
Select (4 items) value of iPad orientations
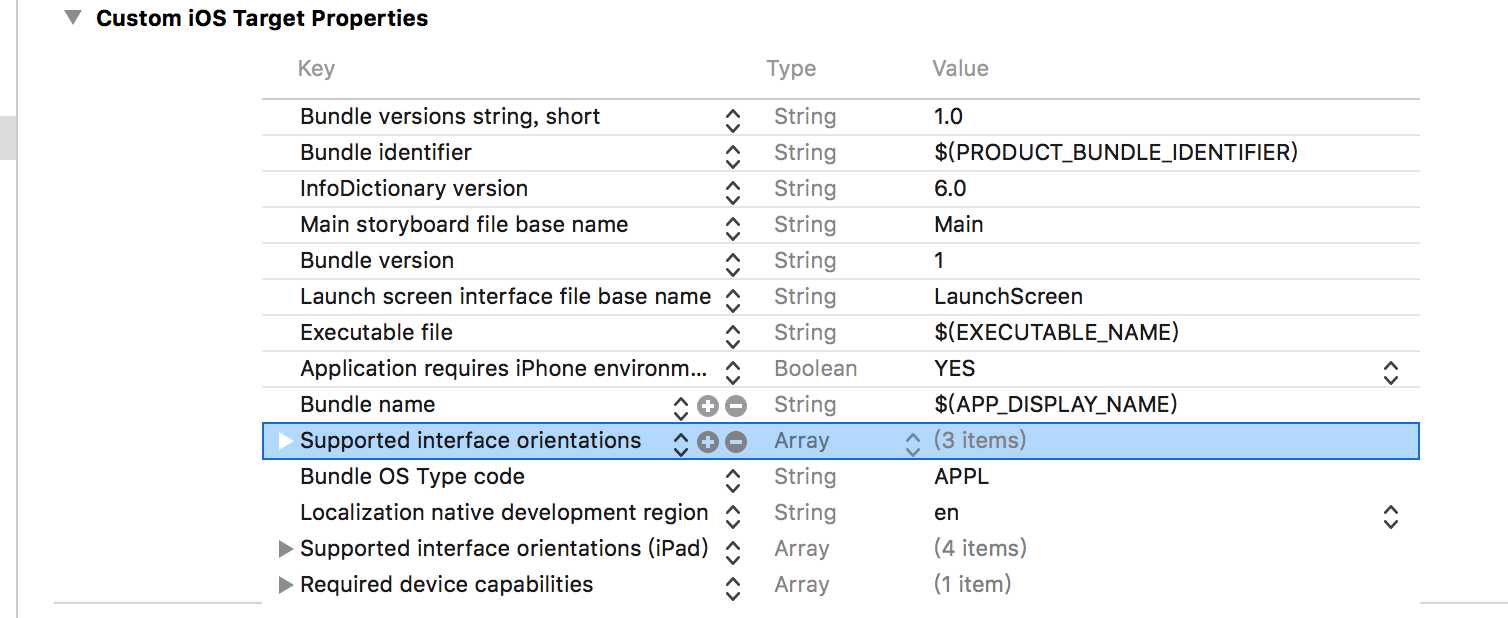pos(980,549)
